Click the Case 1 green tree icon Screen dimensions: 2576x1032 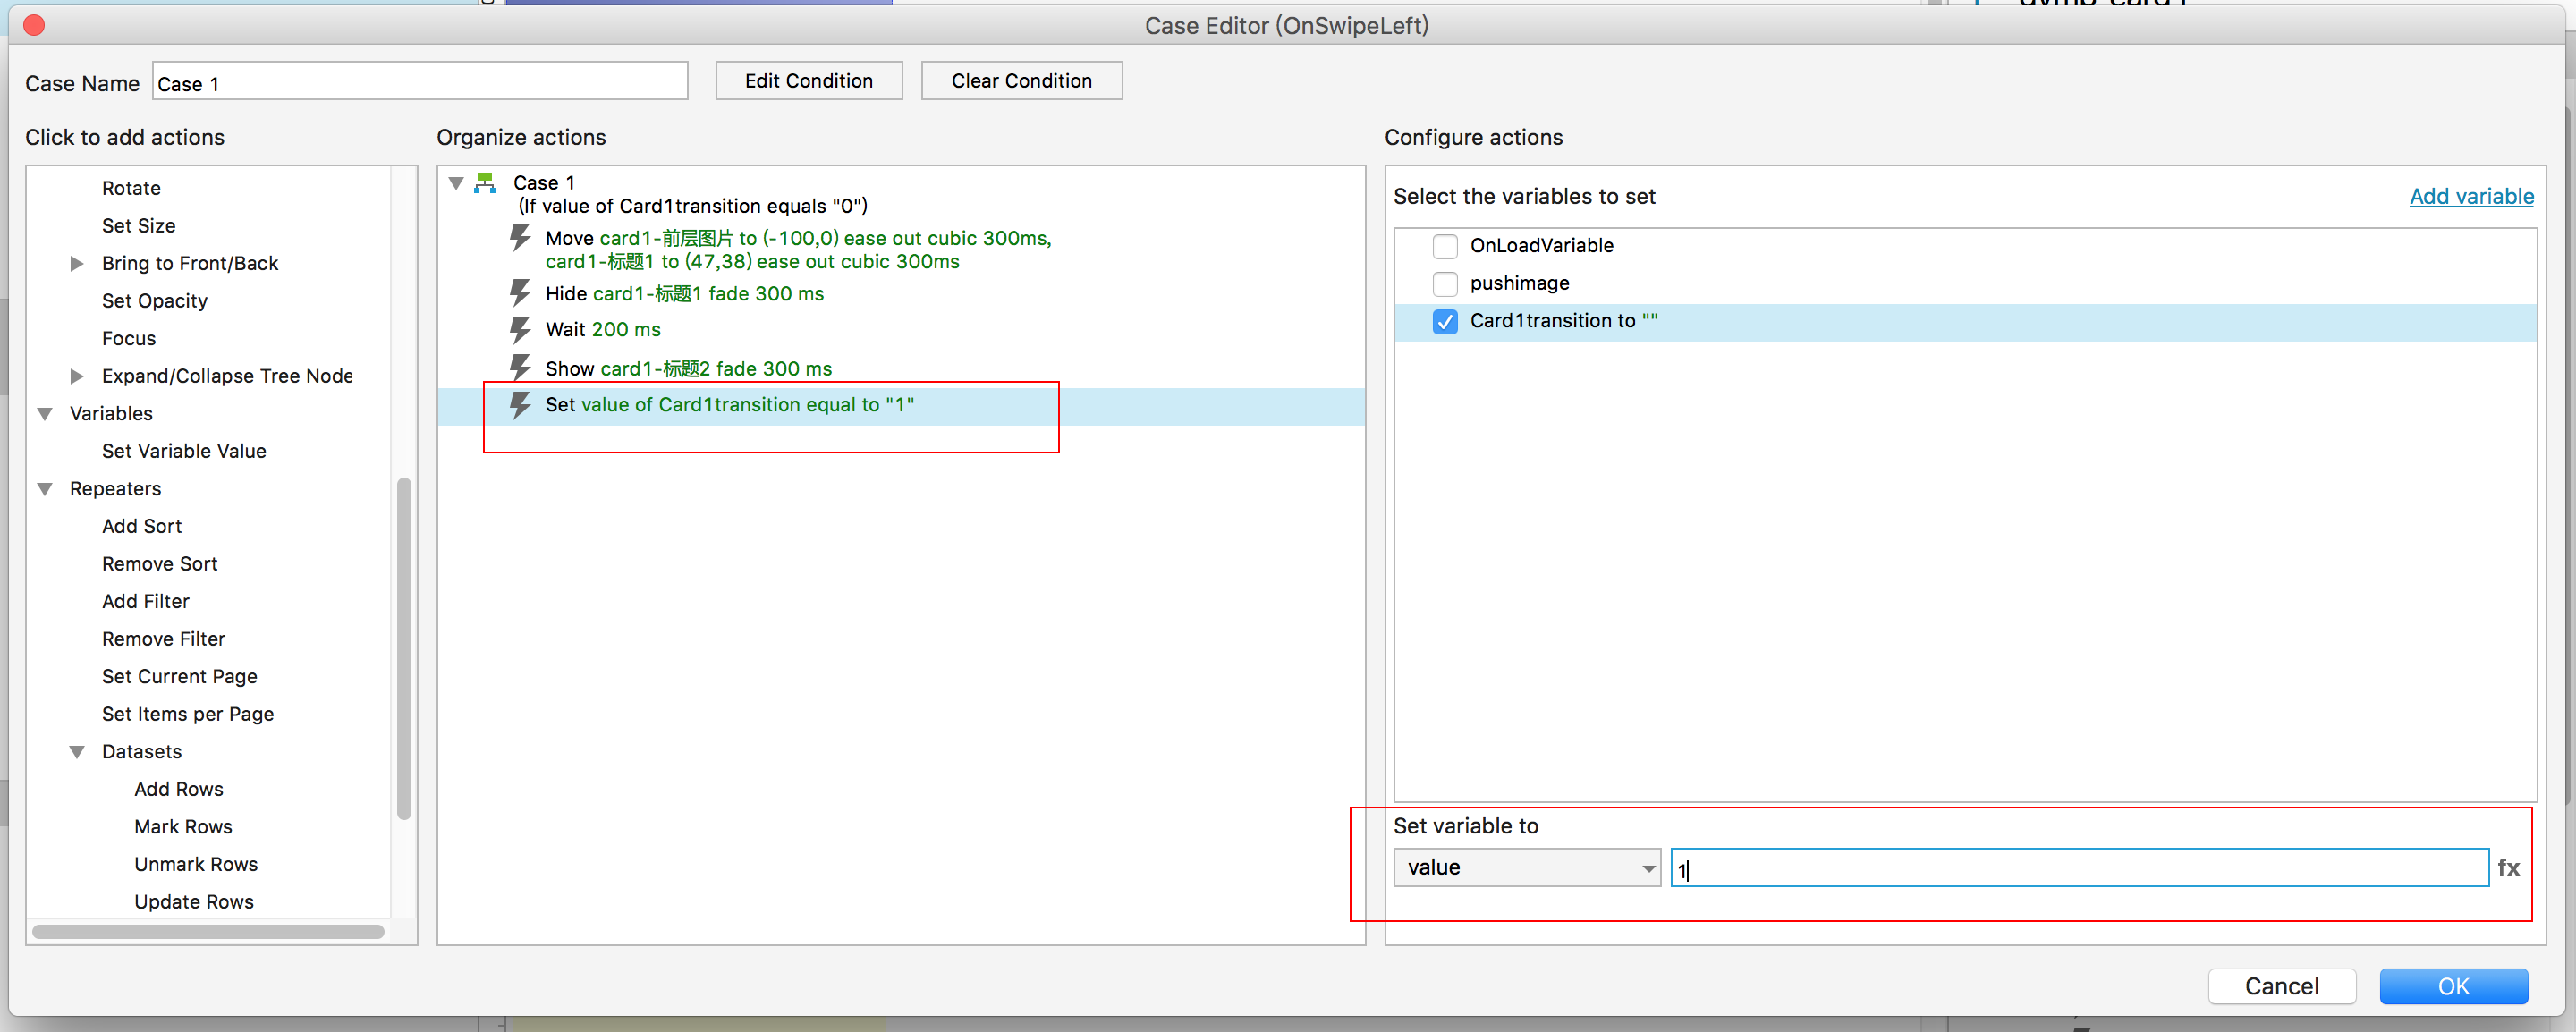[485, 183]
